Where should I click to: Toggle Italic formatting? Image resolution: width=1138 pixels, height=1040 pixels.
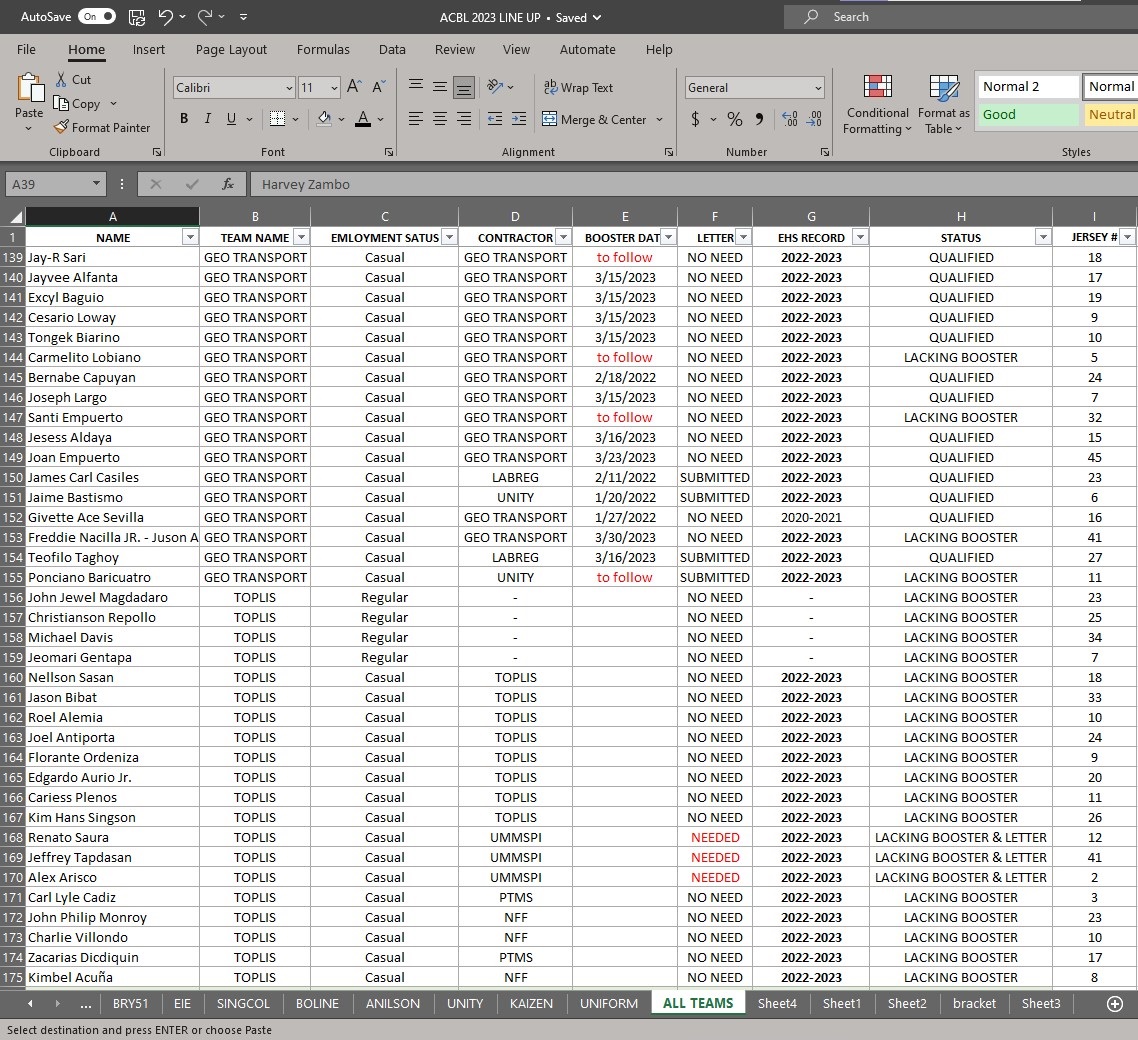(x=208, y=119)
